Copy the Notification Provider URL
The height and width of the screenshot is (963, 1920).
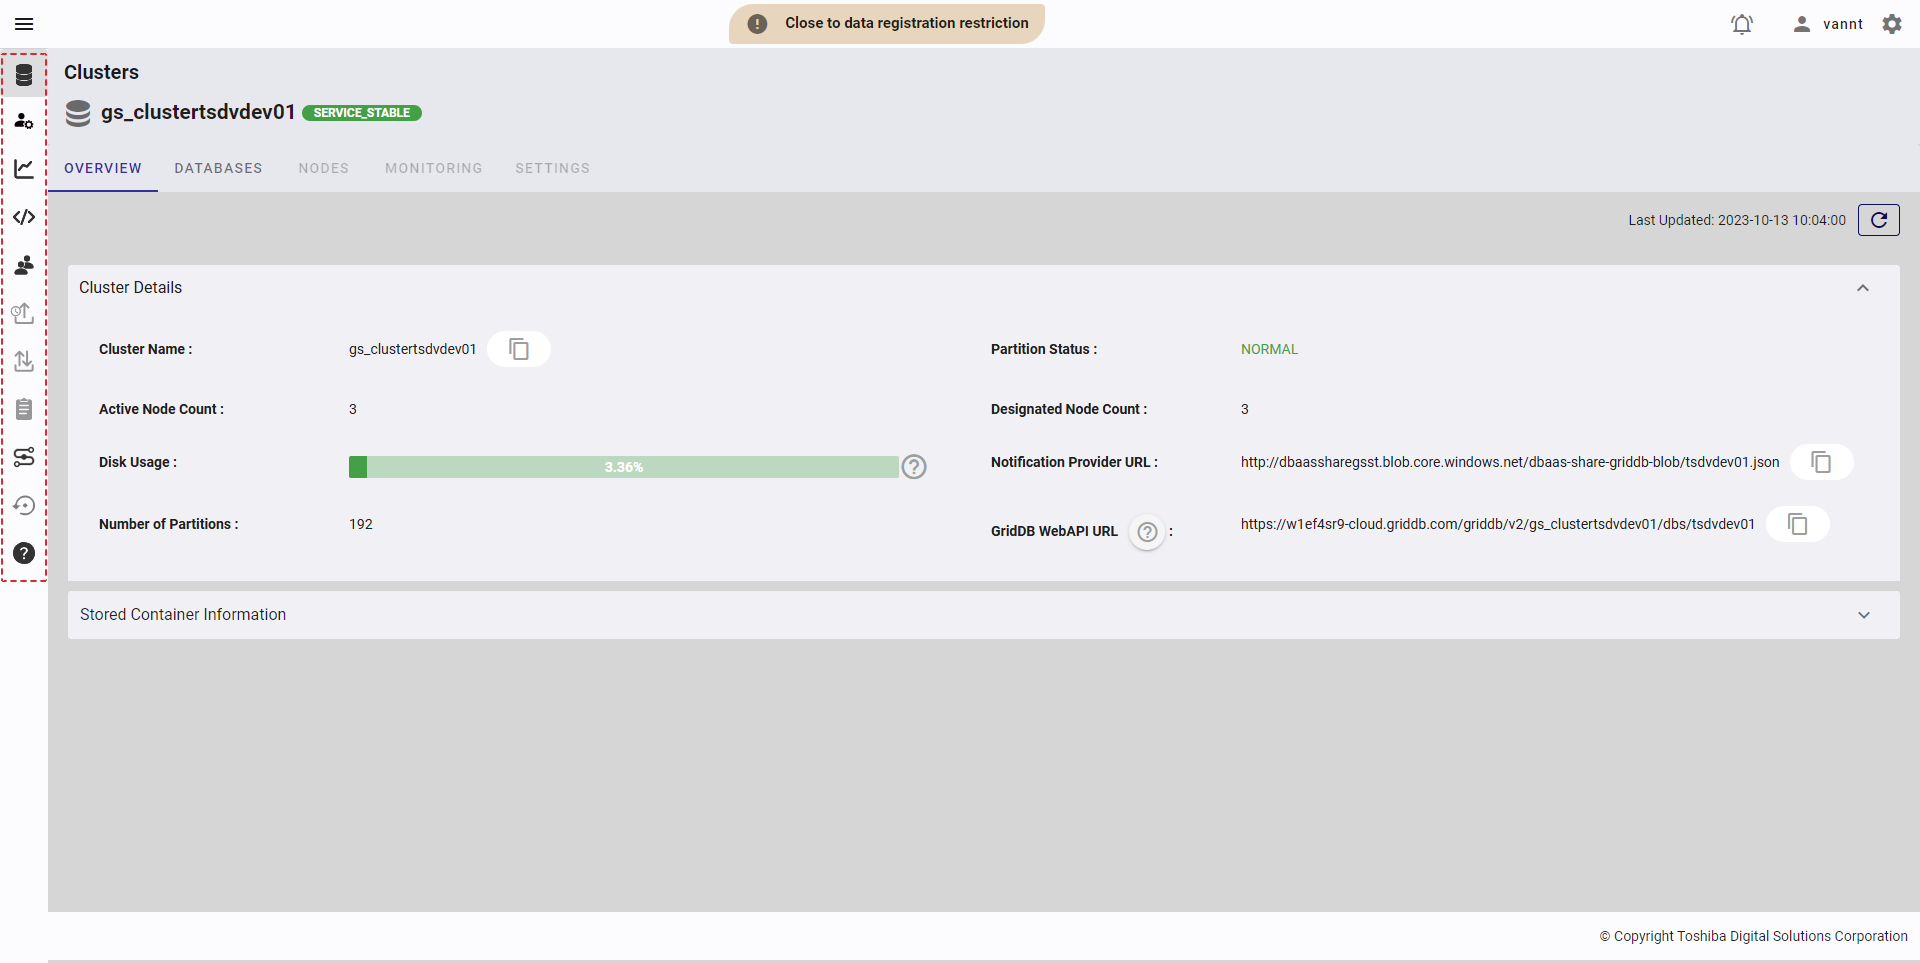coord(1821,462)
